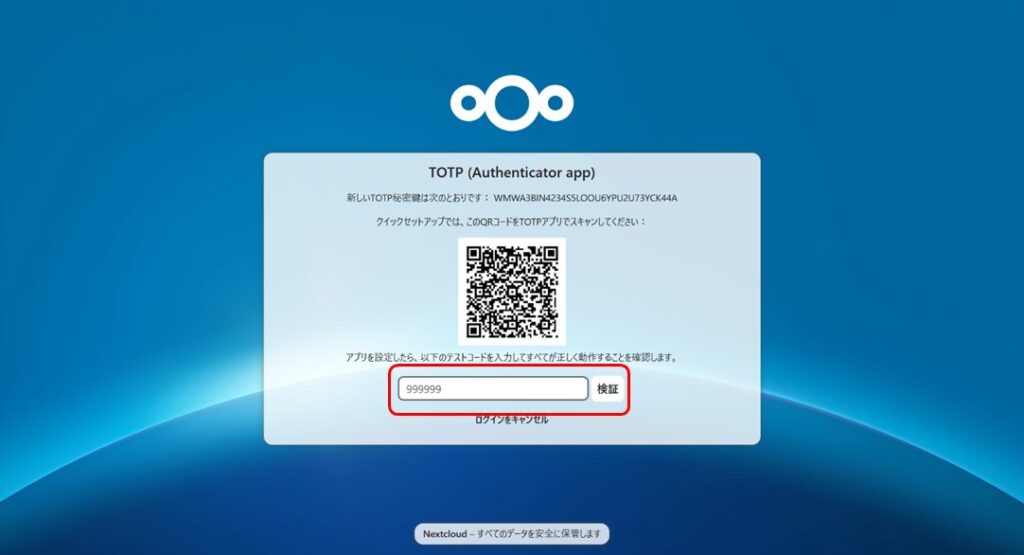Focus the 999999 test code input field
The image size is (1024, 555).
pos(493,388)
